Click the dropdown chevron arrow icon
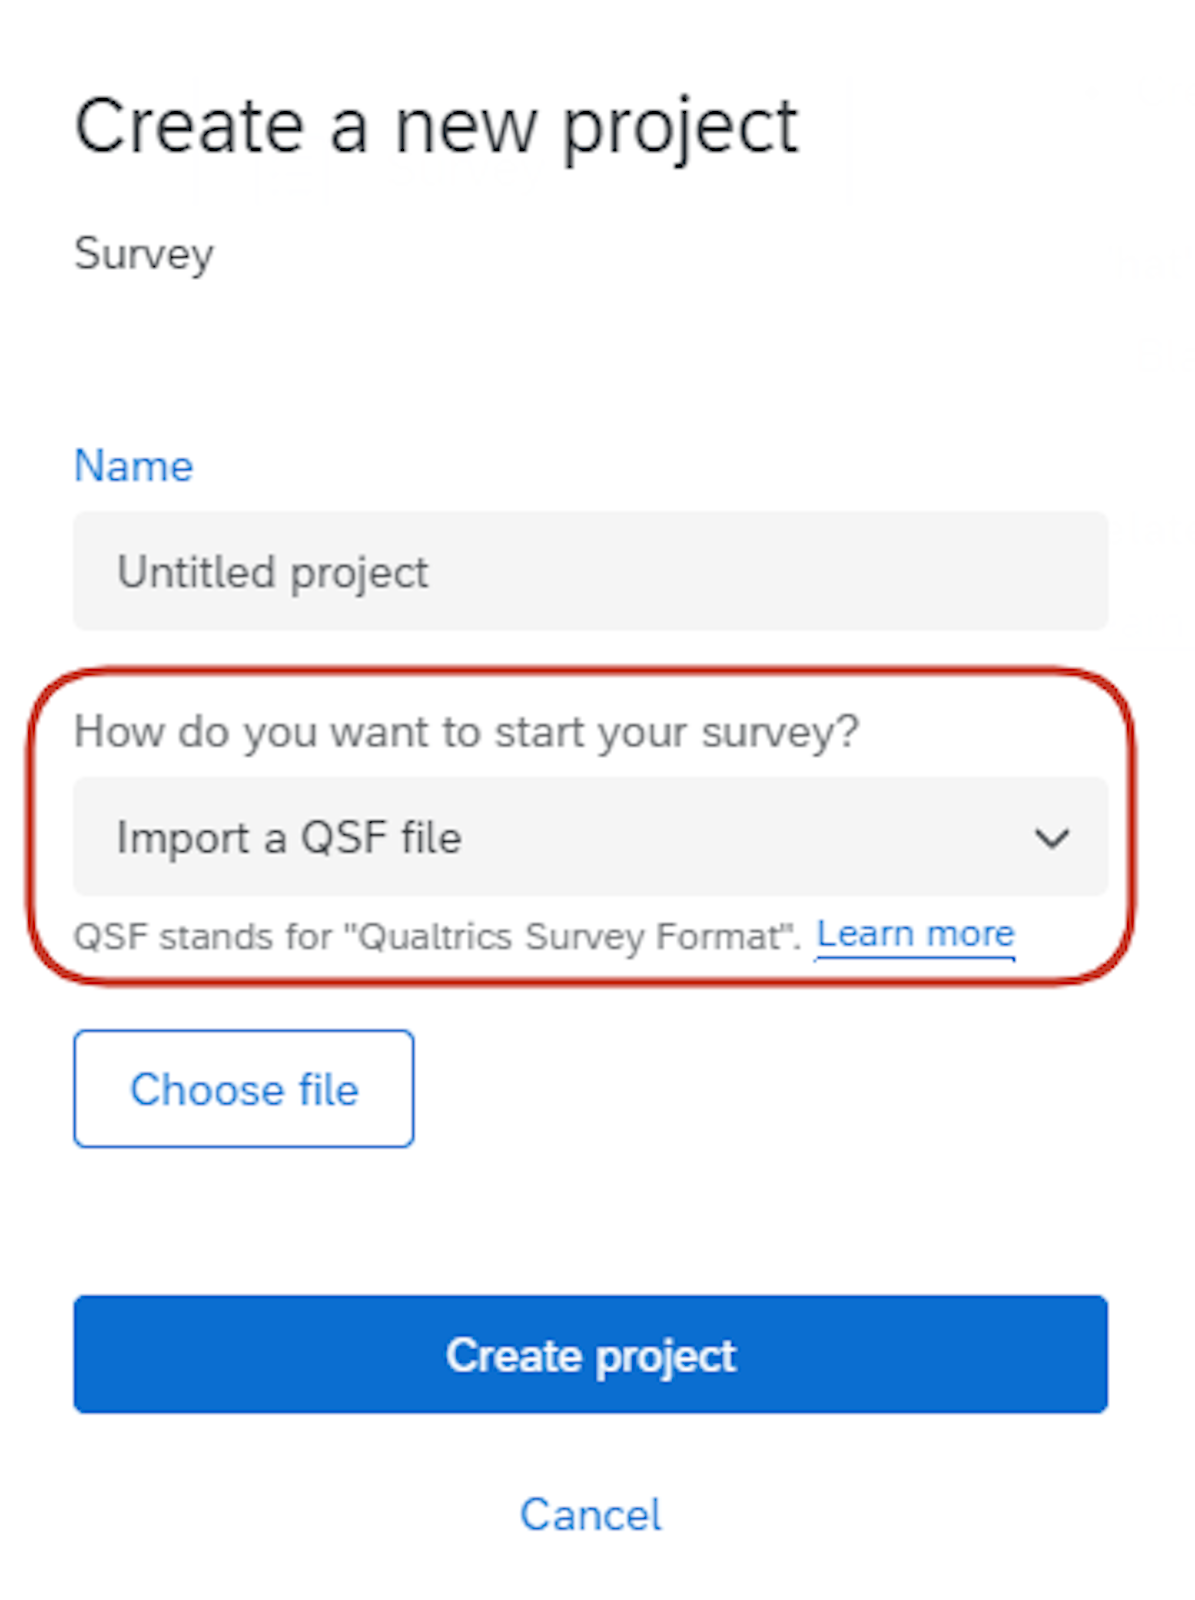The image size is (1195, 1600). click(x=1051, y=838)
